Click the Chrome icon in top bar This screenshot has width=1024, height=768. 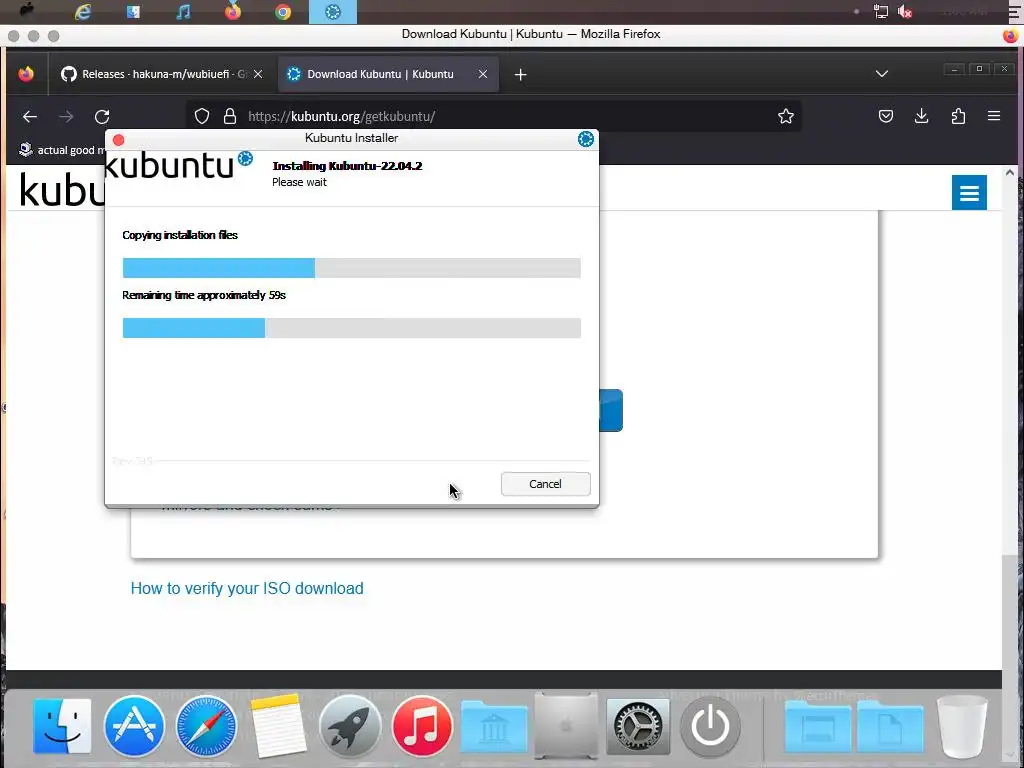coord(283,12)
